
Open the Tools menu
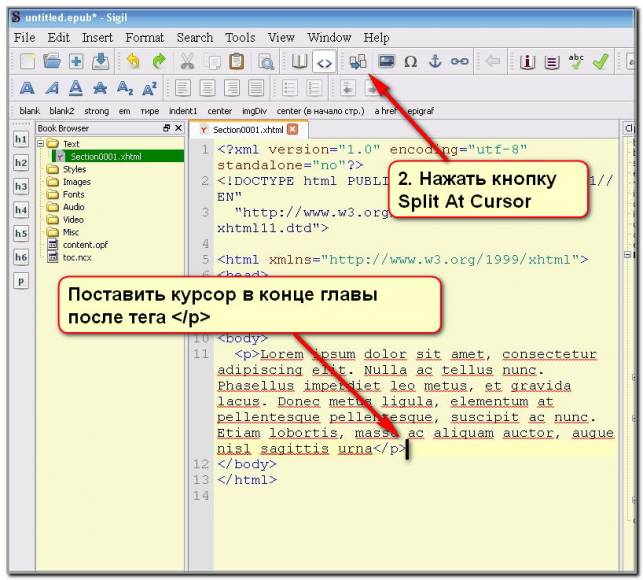(x=240, y=38)
